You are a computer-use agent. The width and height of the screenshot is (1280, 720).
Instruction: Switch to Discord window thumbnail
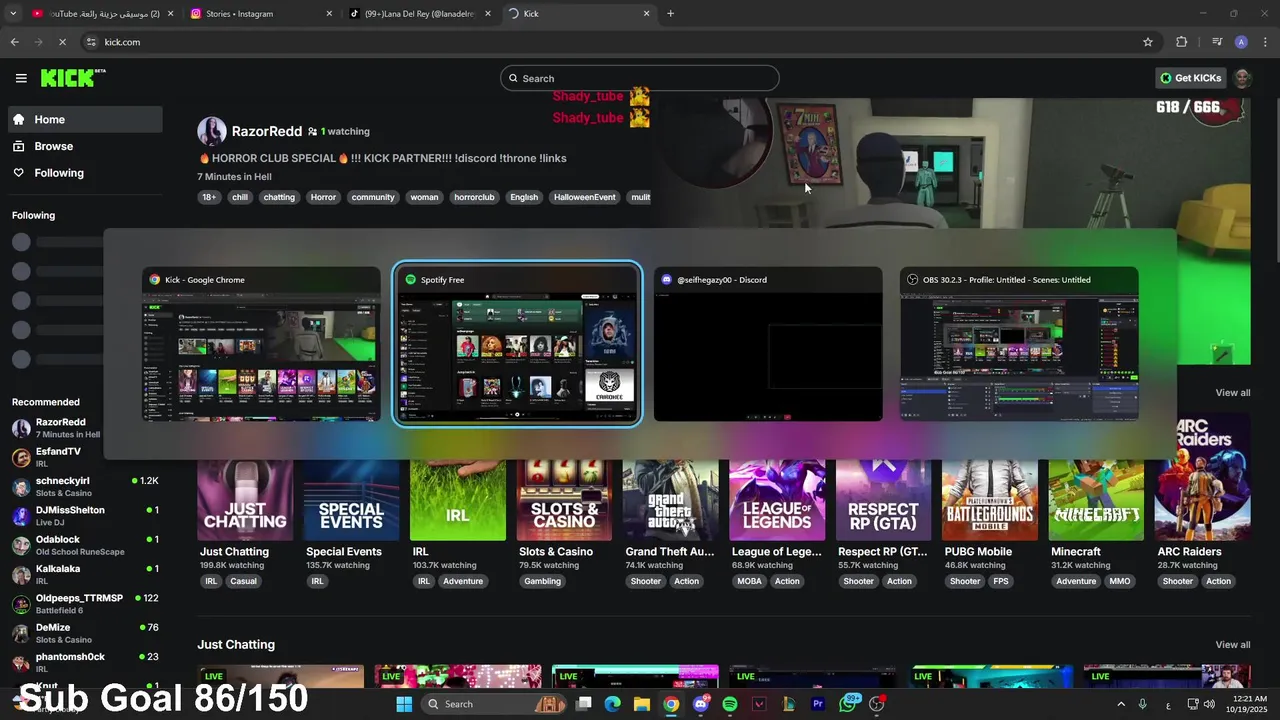click(x=768, y=345)
